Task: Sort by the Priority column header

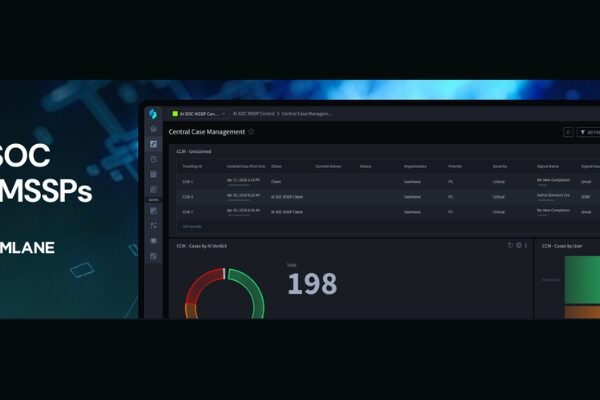Action: tap(455, 166)
